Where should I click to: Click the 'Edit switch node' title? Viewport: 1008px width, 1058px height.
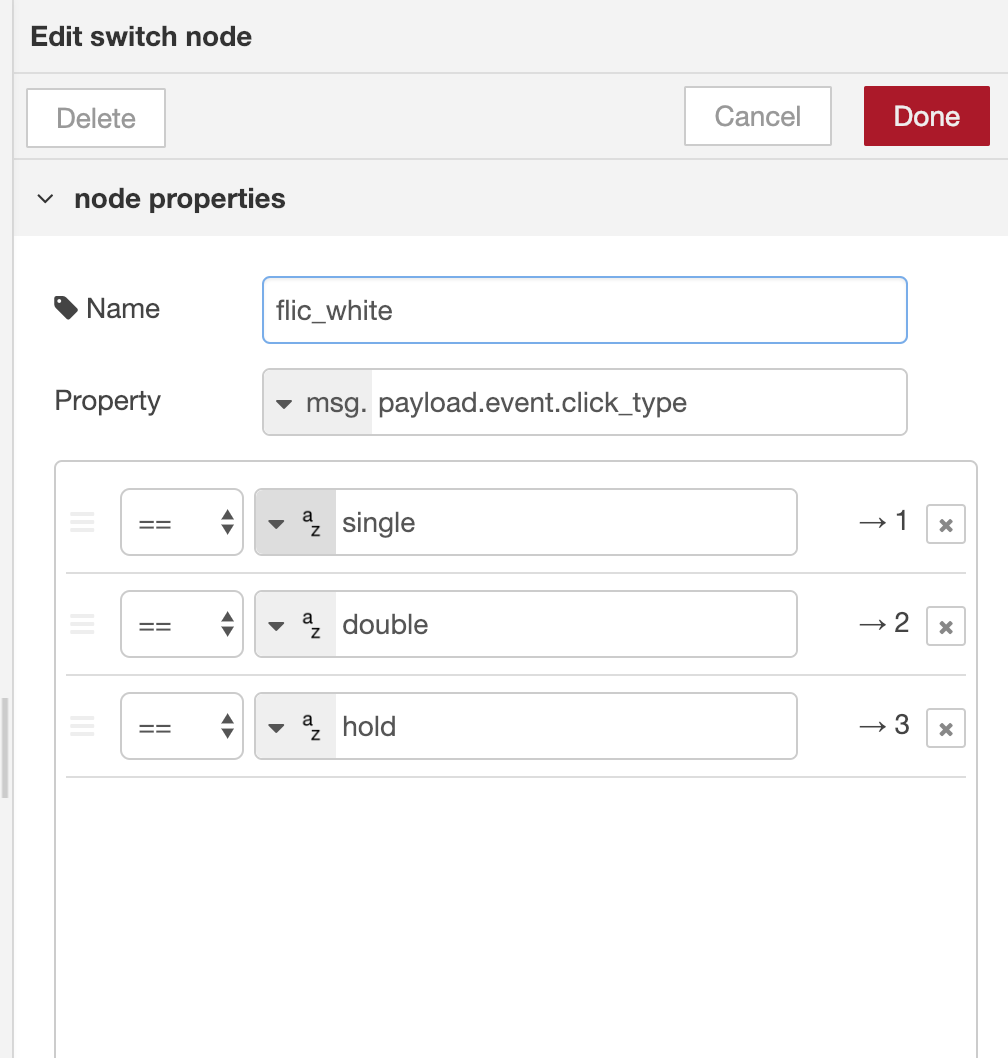(x=141, y=36)
